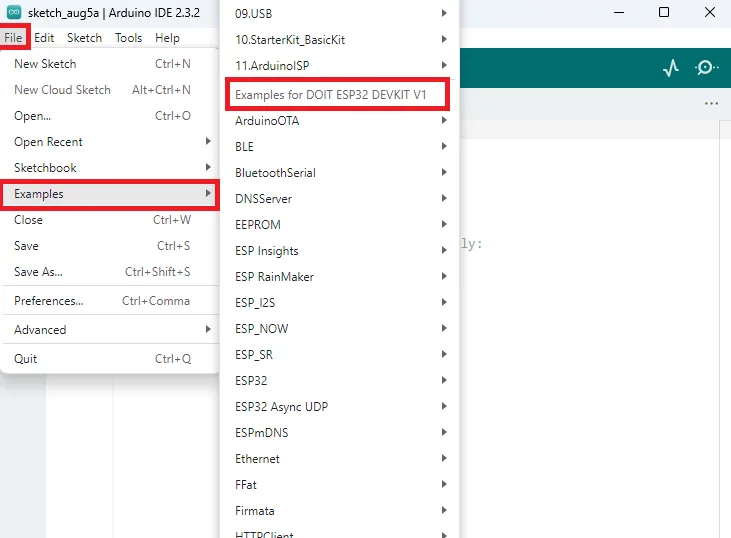This screenshot has width=731, height=538.
Task: Expand the Advanced submenu
Action: pyautogui.click(x=110, y=330)
